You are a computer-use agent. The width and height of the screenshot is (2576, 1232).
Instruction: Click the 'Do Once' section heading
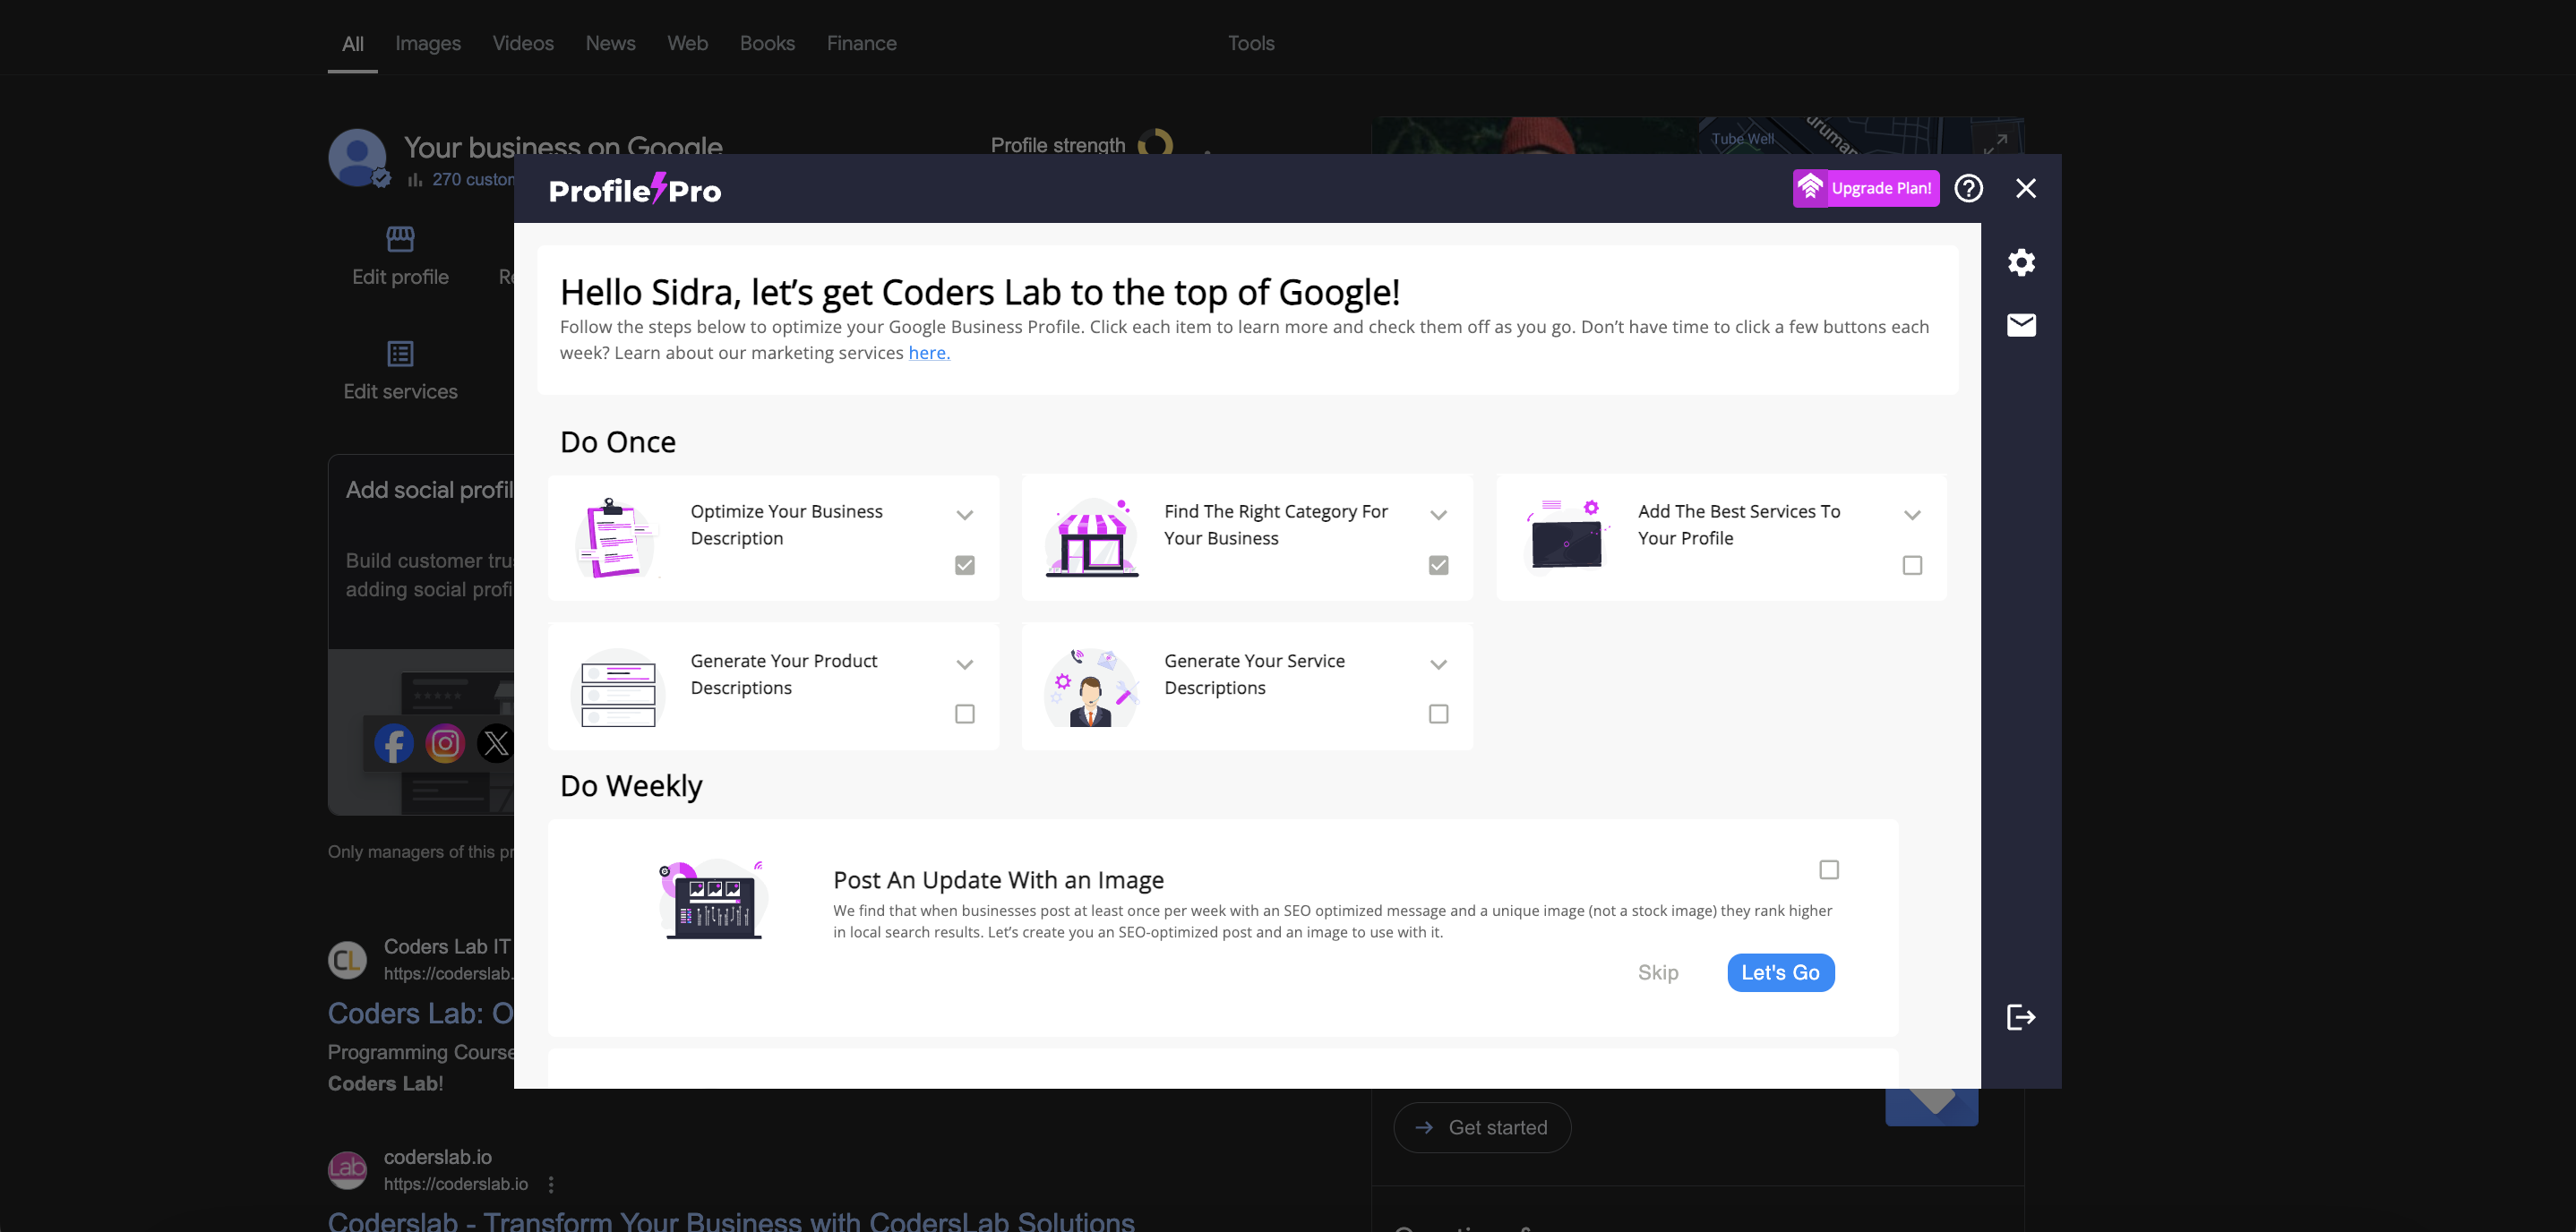[618, 442]
